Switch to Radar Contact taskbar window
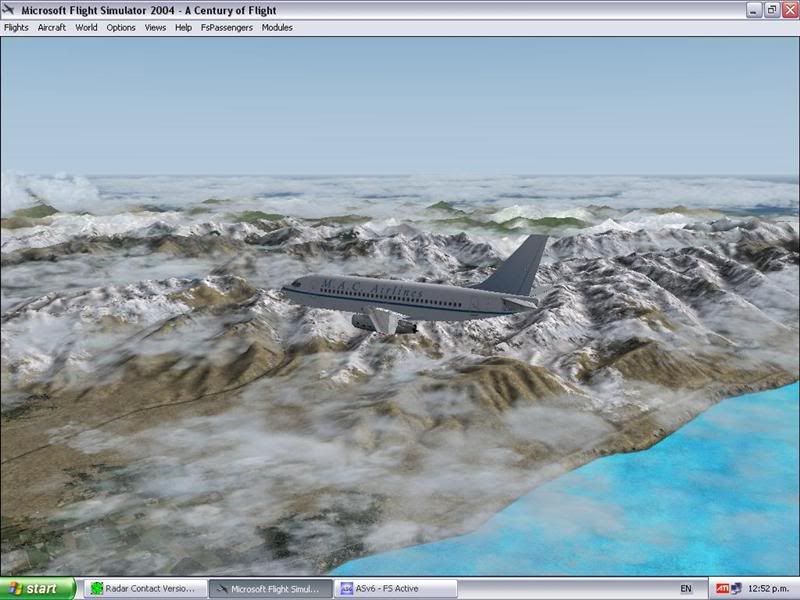The image size is (800, 600). (x=144, y=589)
